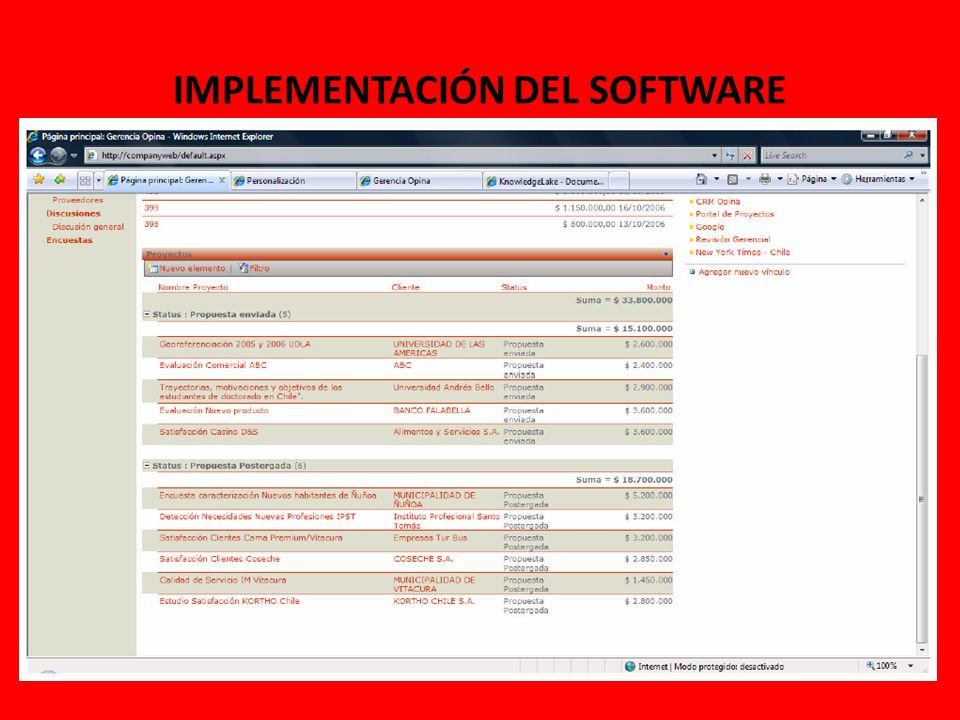Screen dimensions: 960x720
Task: Open the 100% zoom level dropdown
Action: click(x=910, y=666)
